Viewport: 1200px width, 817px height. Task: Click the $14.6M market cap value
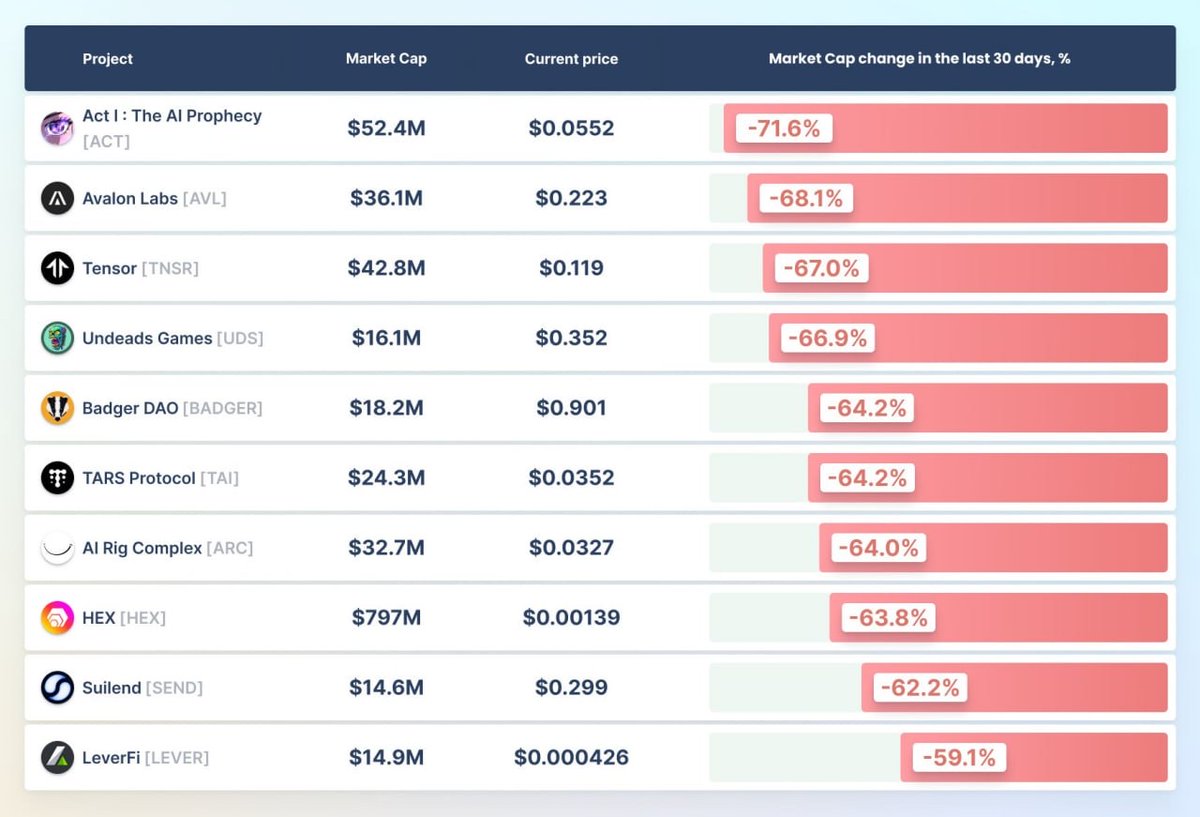tap(386, 688)
